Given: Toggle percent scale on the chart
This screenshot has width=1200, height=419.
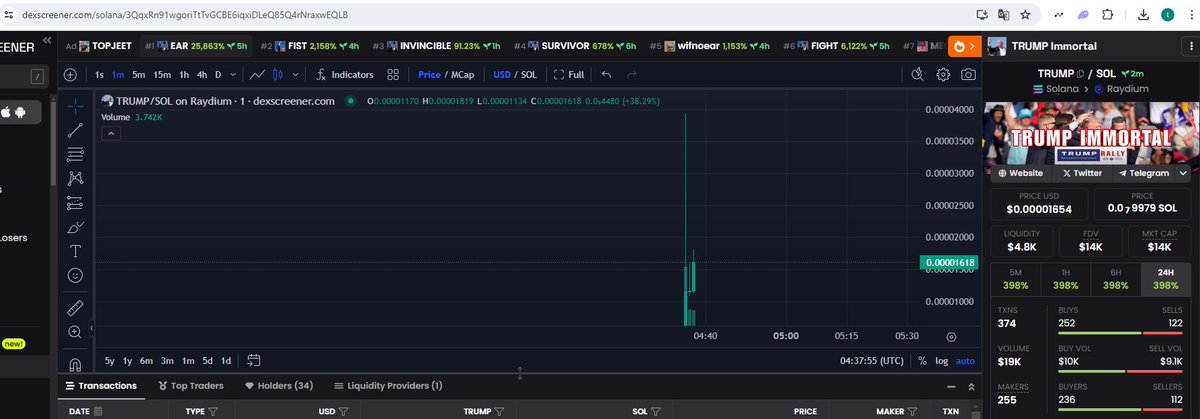Looking at the screenshot, I should [x=924, y=360].
